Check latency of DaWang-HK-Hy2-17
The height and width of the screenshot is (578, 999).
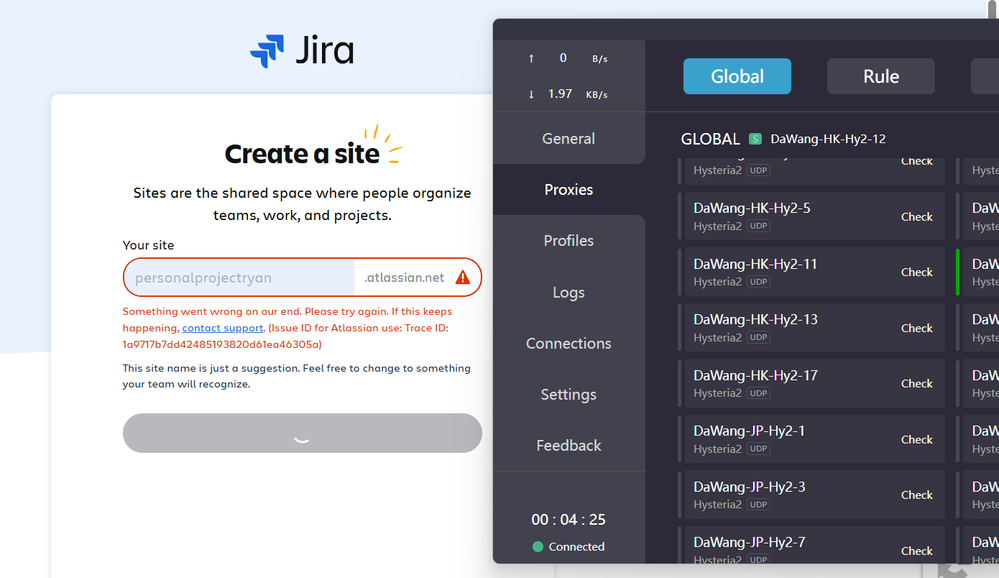coord(916,384)
